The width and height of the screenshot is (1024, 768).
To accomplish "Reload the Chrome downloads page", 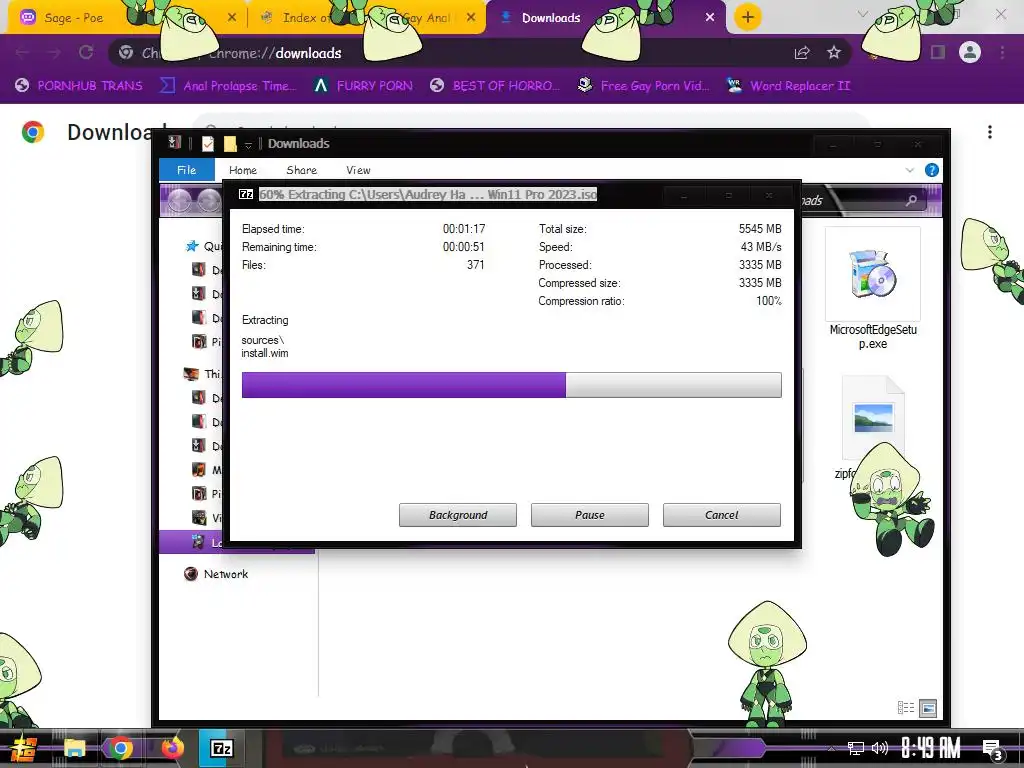I will click(86, 52).
